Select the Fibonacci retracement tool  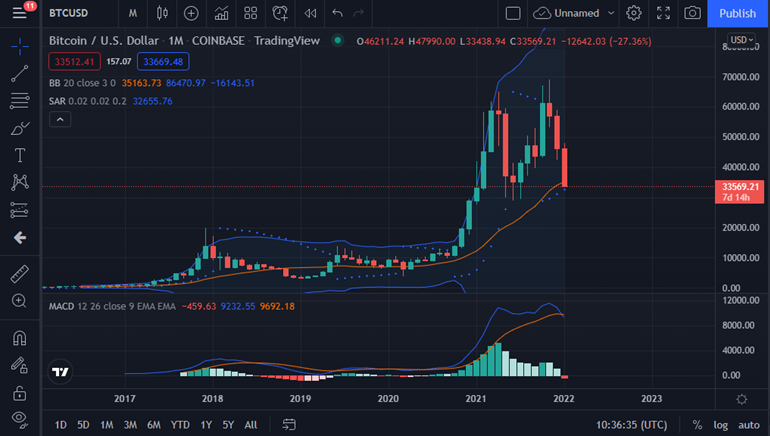pos(20,101)
